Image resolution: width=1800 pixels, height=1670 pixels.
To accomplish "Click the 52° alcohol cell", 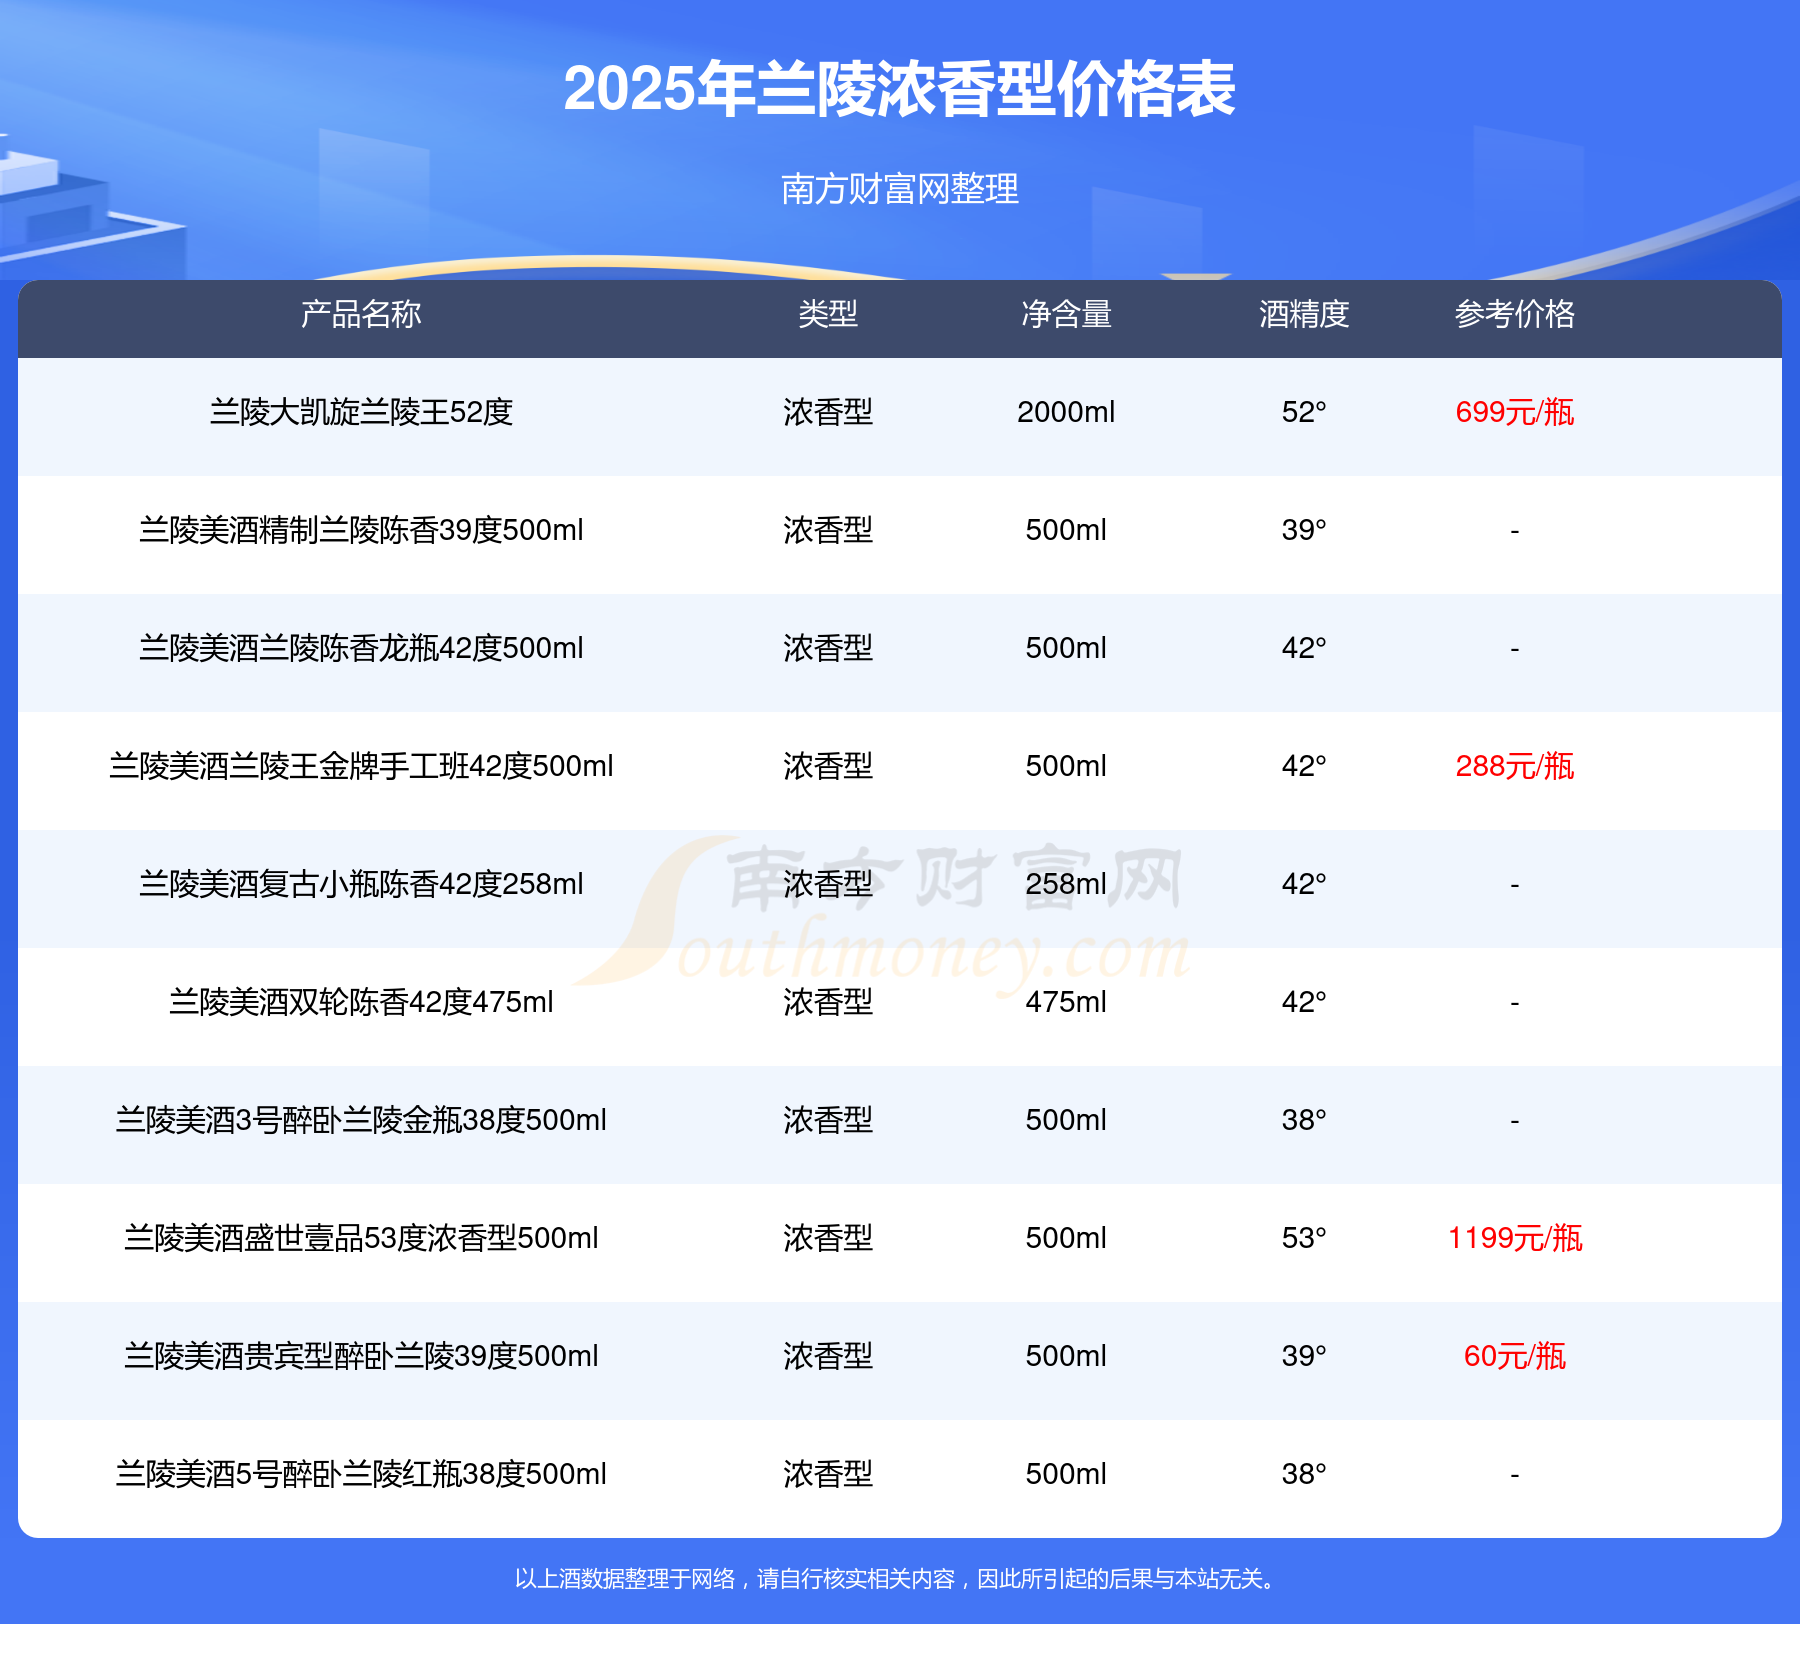I will (x=1304, y=412).
